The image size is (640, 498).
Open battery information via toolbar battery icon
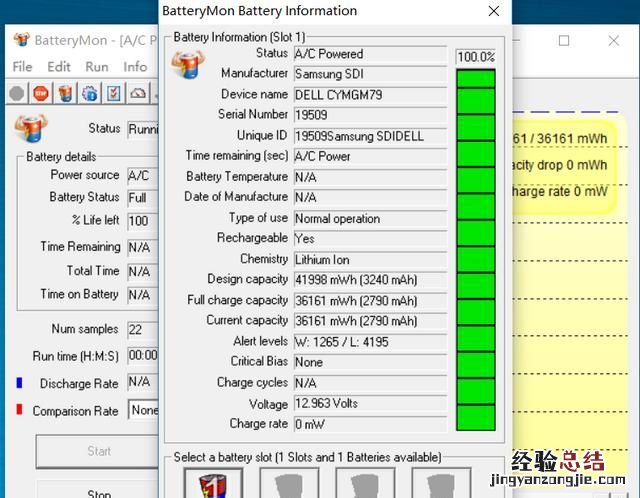click(65, 93)
